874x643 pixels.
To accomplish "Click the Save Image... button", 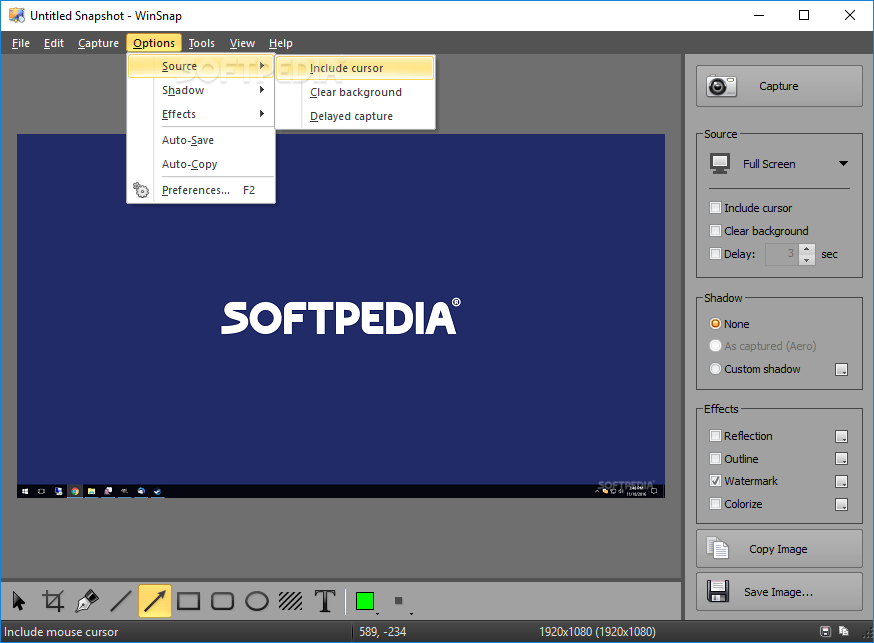I will [779, 592].
